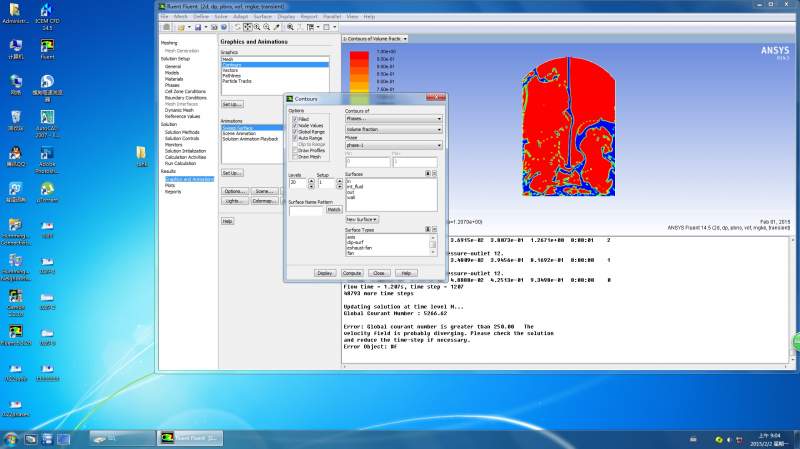Open the Phase phase-1 dropdown

(393, 145)
